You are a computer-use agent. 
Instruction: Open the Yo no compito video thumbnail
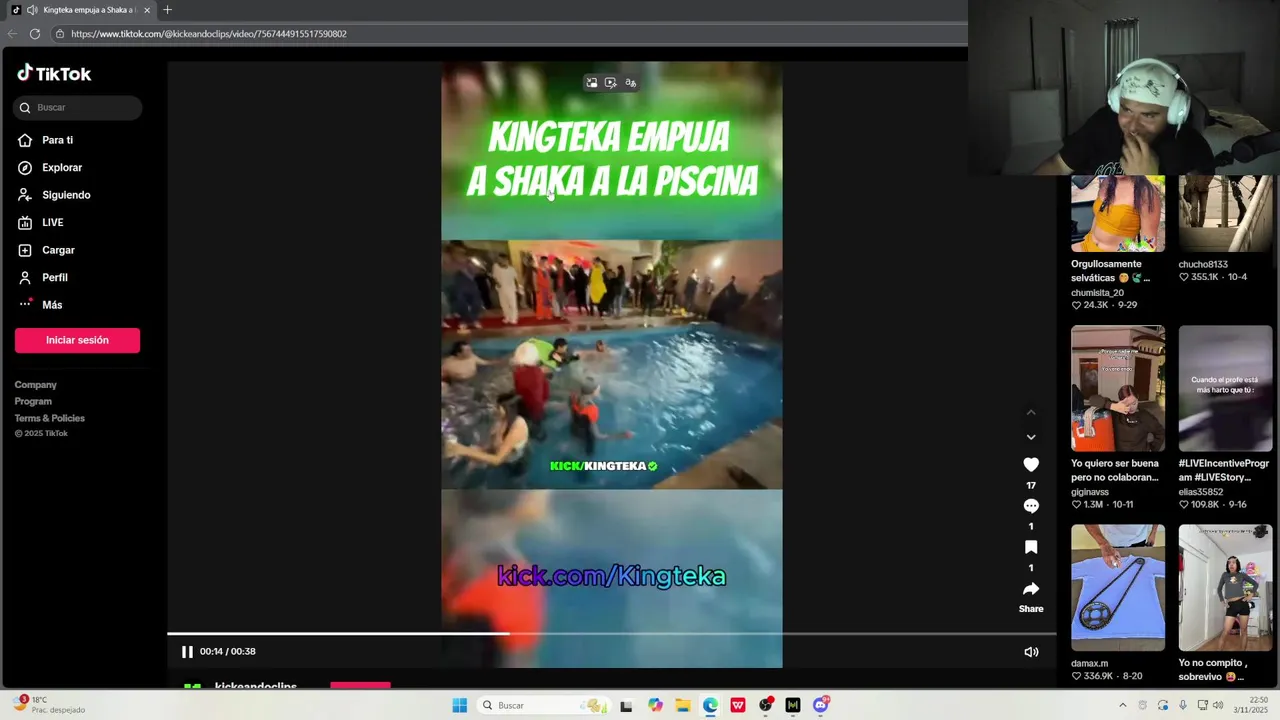pyautogui.click(x=1225, y=588)
